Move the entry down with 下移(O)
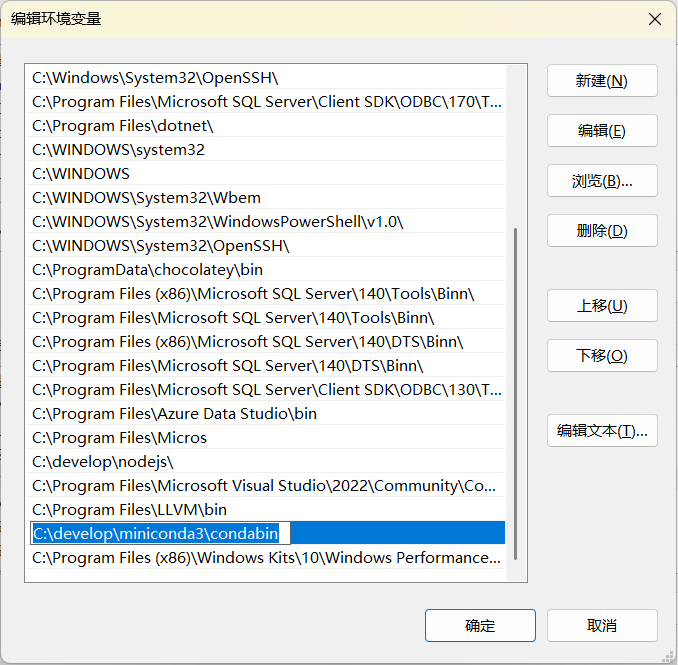The image size is (678, 665). tap(602, 355)
